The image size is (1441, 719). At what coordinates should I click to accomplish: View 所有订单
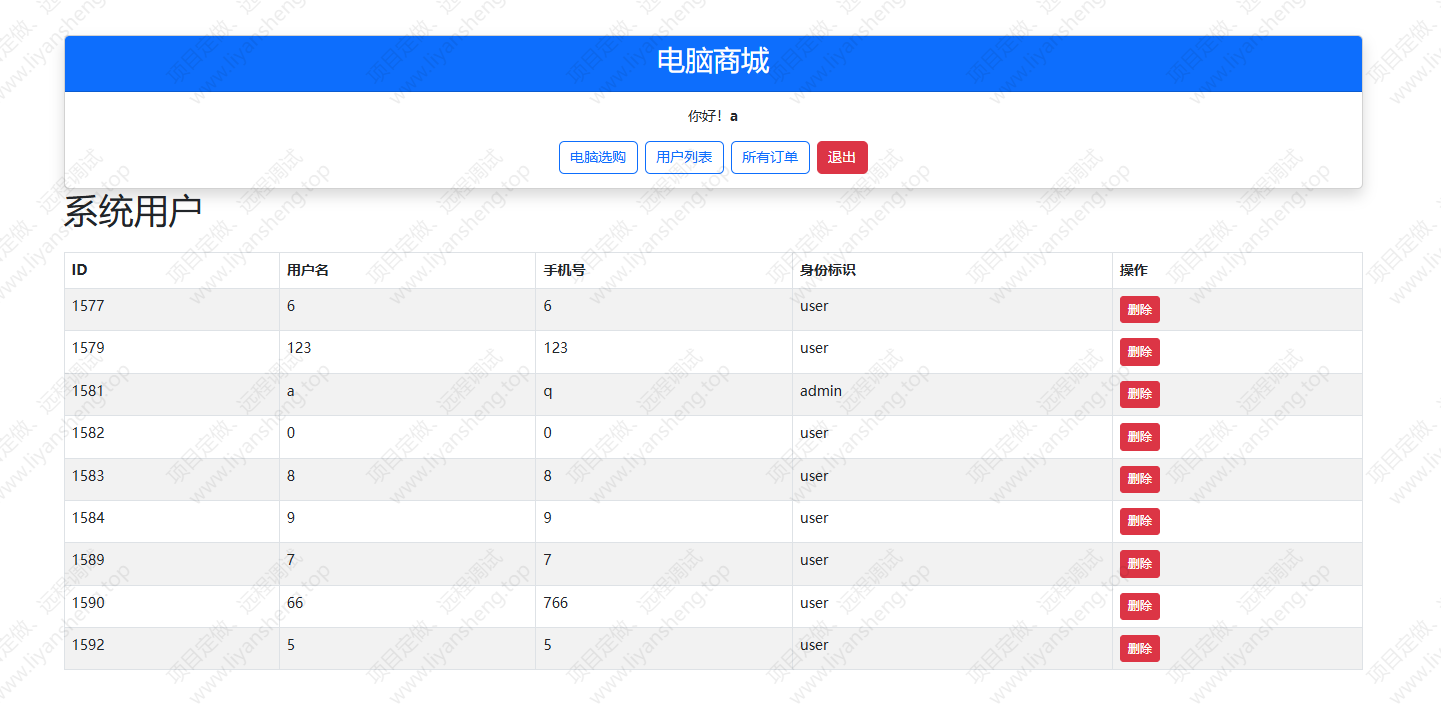770,157
